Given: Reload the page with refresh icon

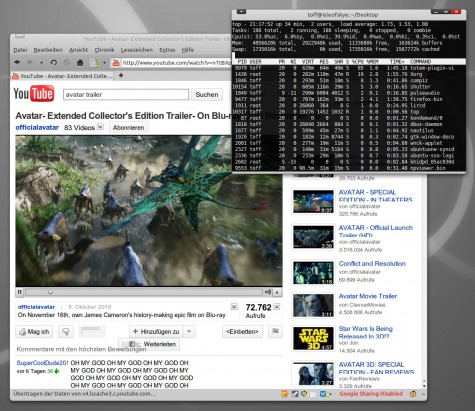Looking at the screenshot, I should coord(53,62).
